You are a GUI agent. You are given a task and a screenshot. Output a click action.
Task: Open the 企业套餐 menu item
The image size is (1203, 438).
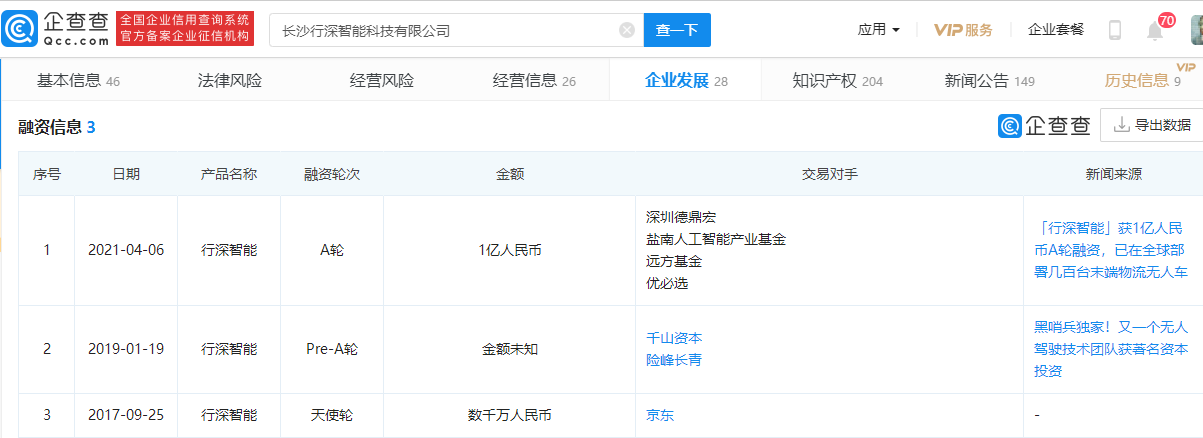(x=1056, y=30)
